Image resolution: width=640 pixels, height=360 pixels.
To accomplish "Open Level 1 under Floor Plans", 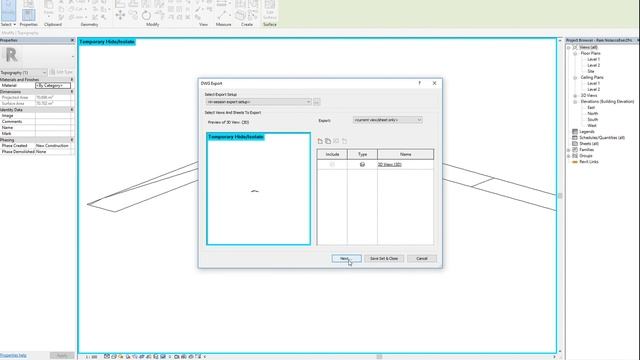I will pos(593,60).
